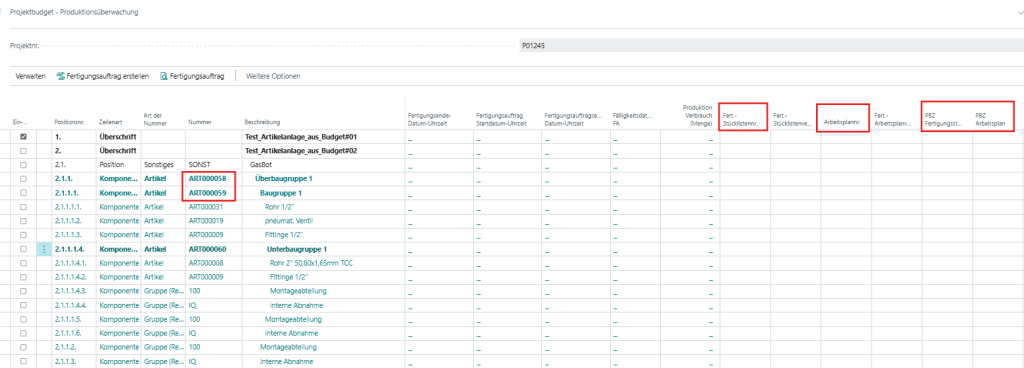Tick the checkbox in row 2.1.1.3.
This screenshot has height=368, width=1024.
(x=24, y=361)
